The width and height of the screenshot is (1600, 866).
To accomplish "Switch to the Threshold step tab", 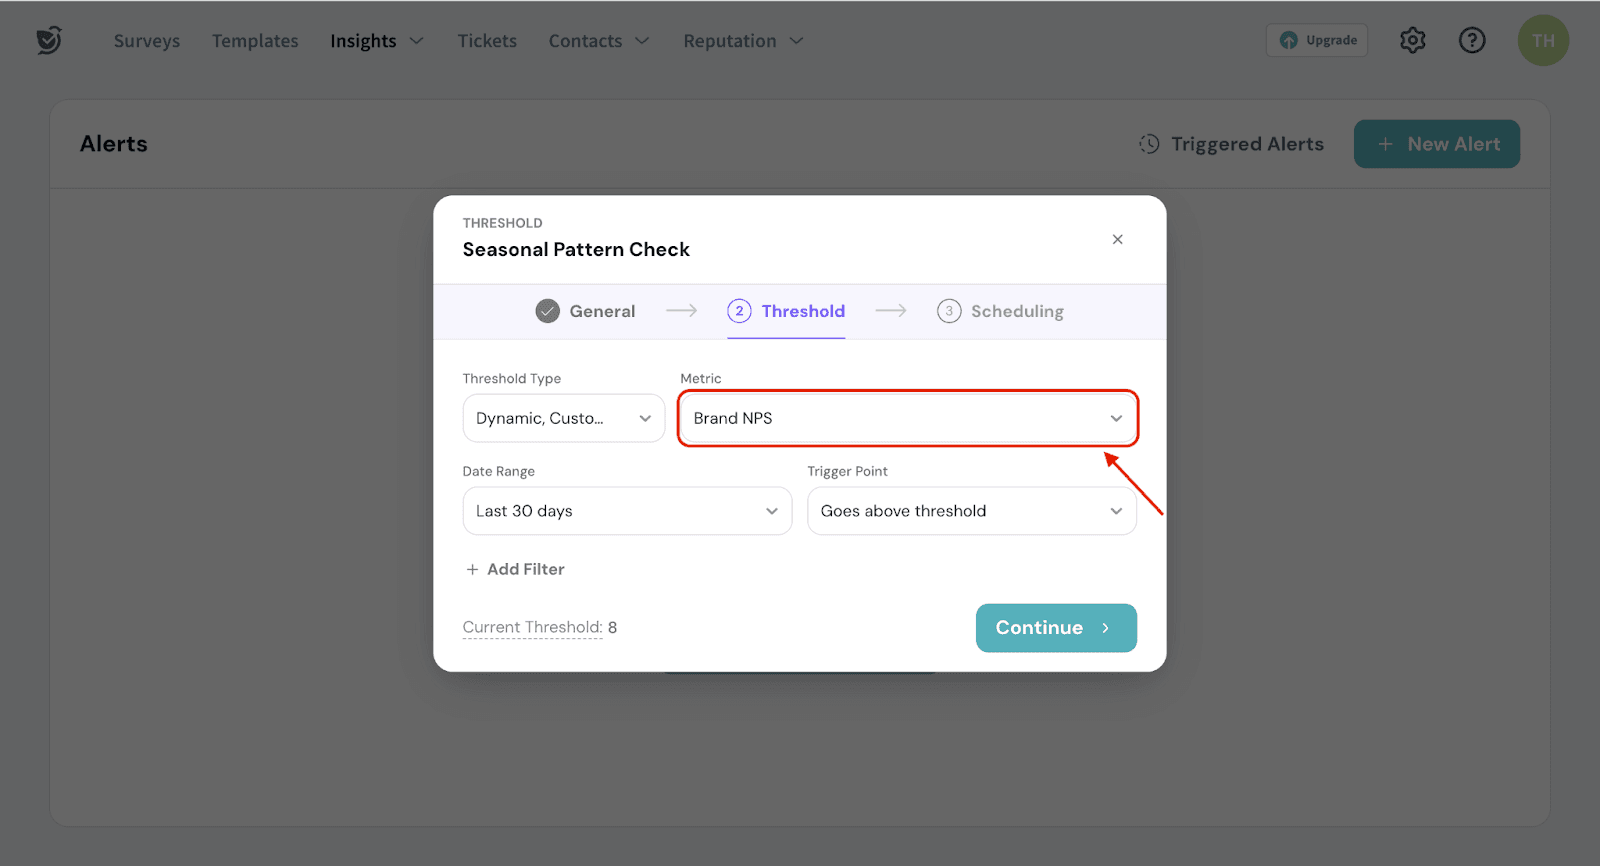I will pos(786,311).
